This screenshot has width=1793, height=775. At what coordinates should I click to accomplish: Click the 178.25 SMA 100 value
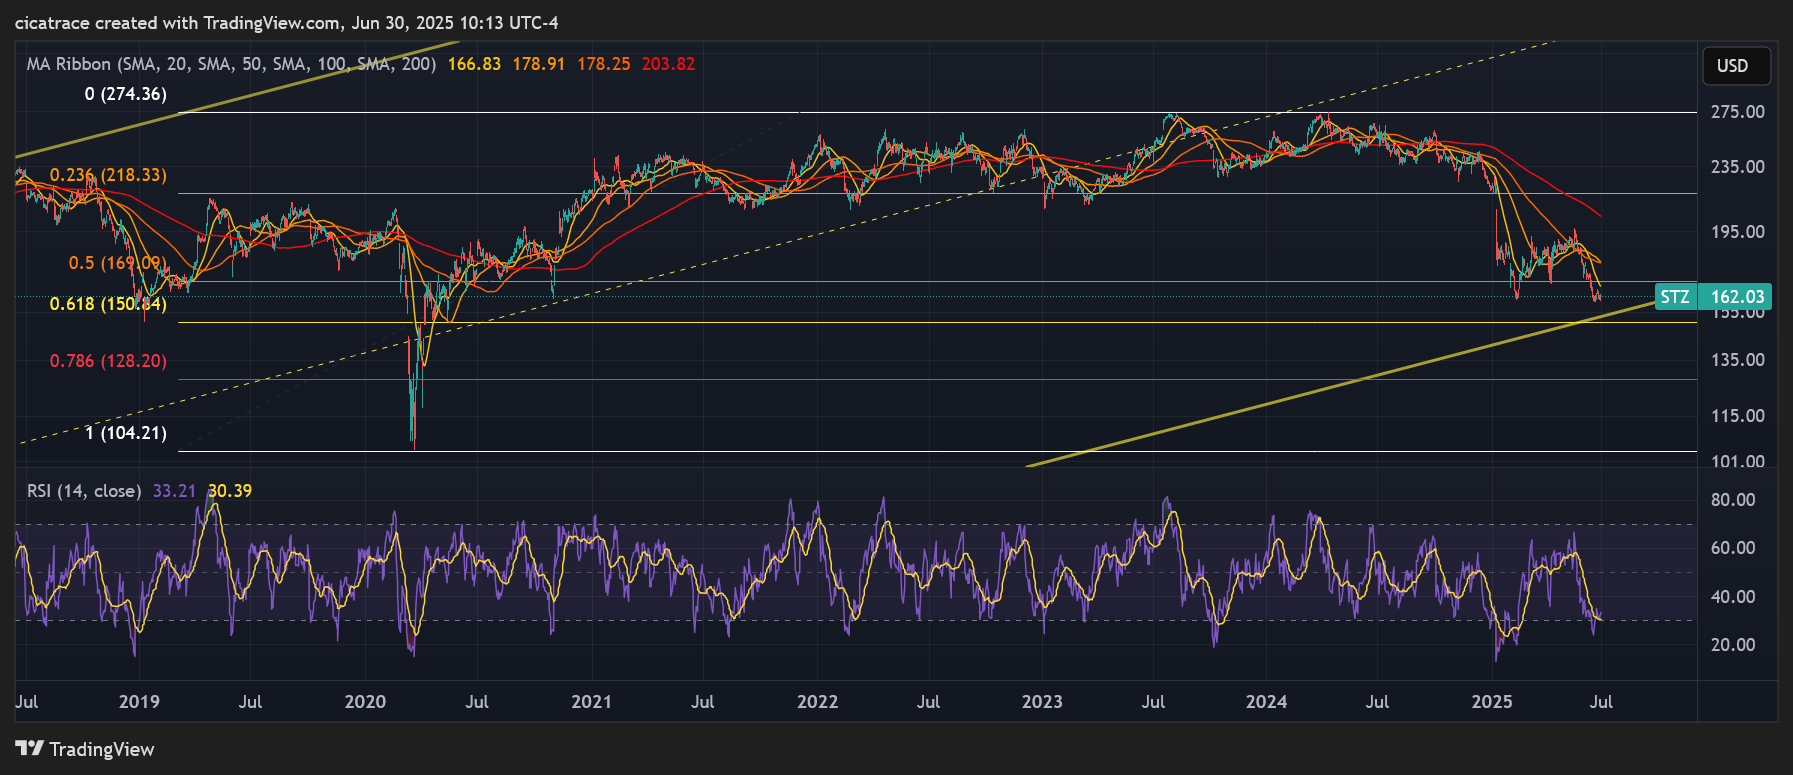(x=604, y=64)
